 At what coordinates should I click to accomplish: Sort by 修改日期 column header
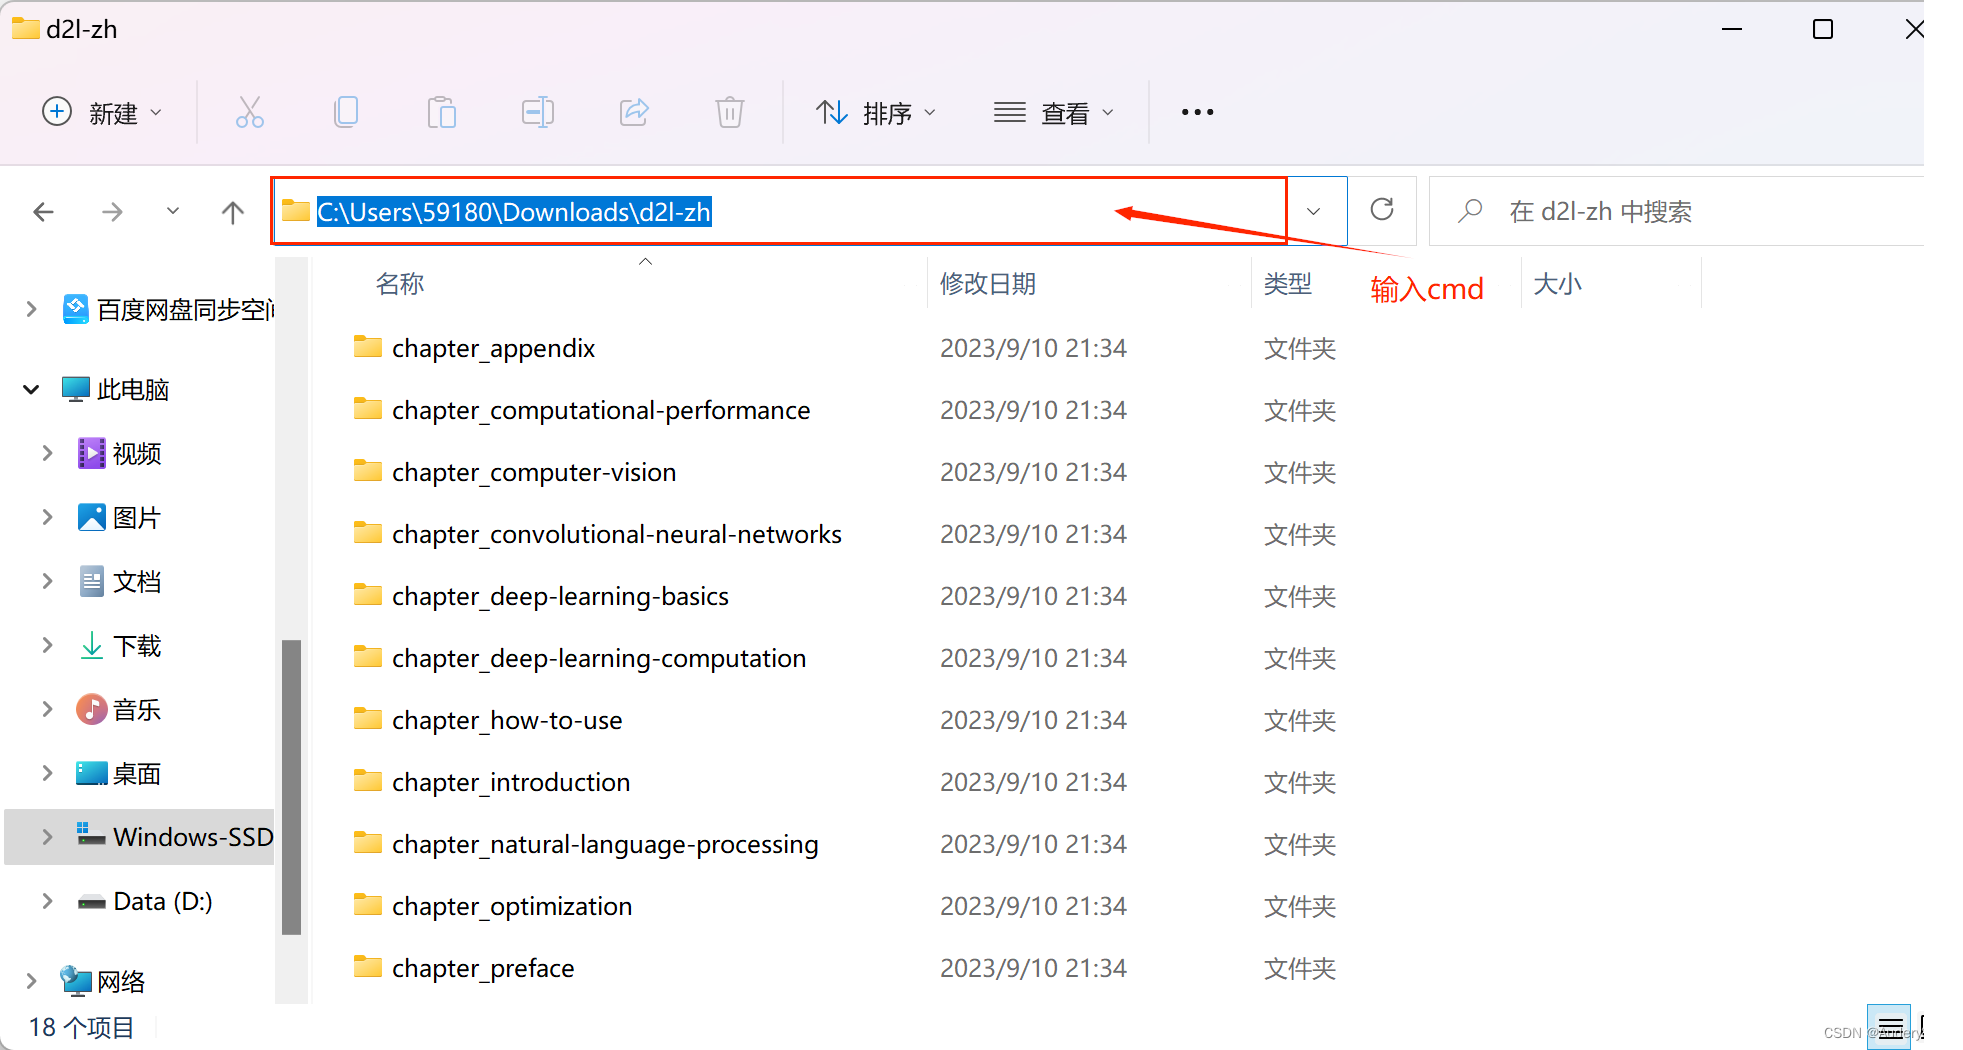tap(988, 284)
